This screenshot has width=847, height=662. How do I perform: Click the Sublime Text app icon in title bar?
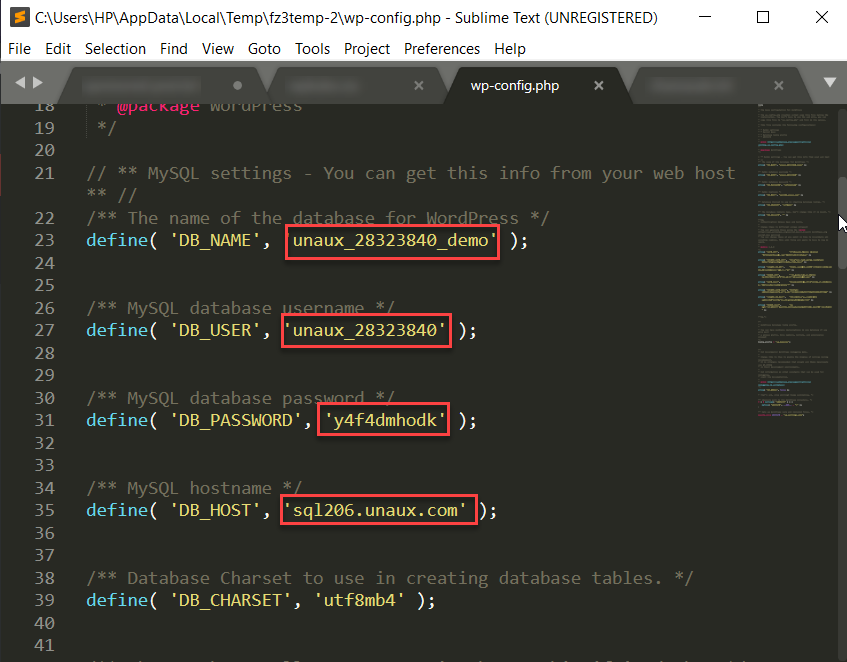(19, 17)
